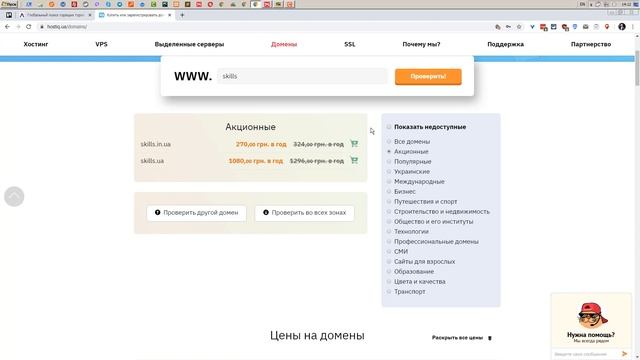Click the translate icon in the address bar
The height and width of the screenshot is (360, 640).
coord(498,27)
